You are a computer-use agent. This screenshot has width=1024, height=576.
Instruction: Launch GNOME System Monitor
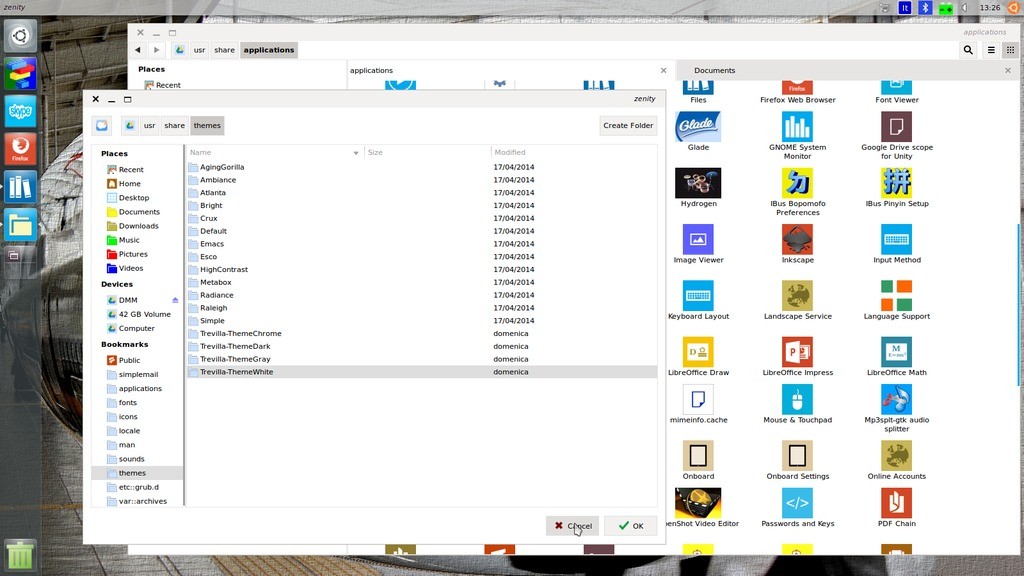click(x=797, y=125)
